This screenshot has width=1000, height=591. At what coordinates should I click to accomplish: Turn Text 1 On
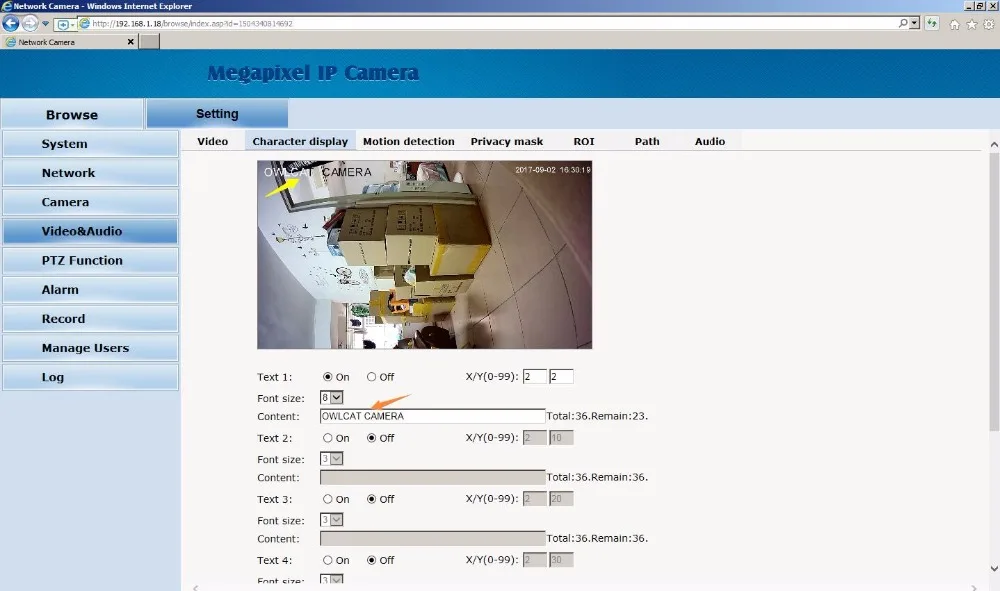[327, 377]
